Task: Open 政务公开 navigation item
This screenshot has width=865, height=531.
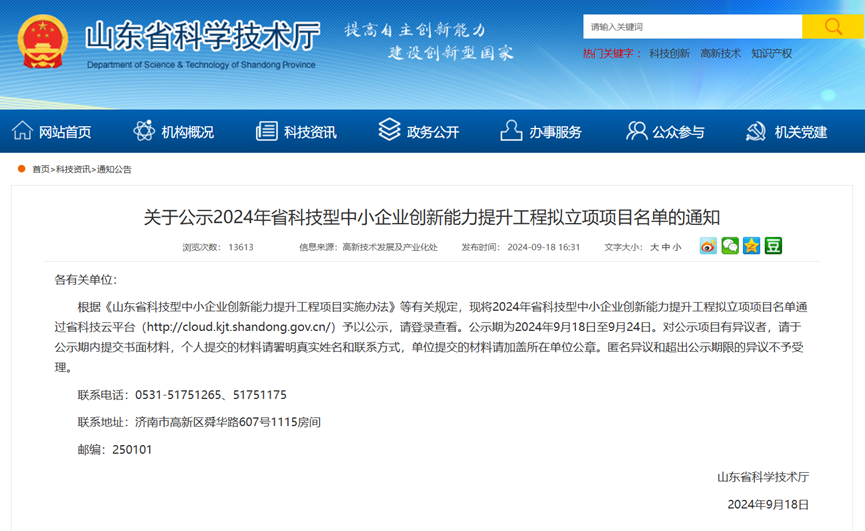Action: click(433, 132)
